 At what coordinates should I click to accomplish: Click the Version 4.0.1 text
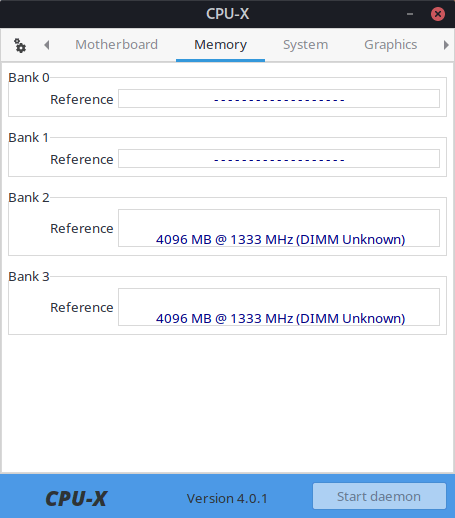pyautogui.click(x=227, y=499)
